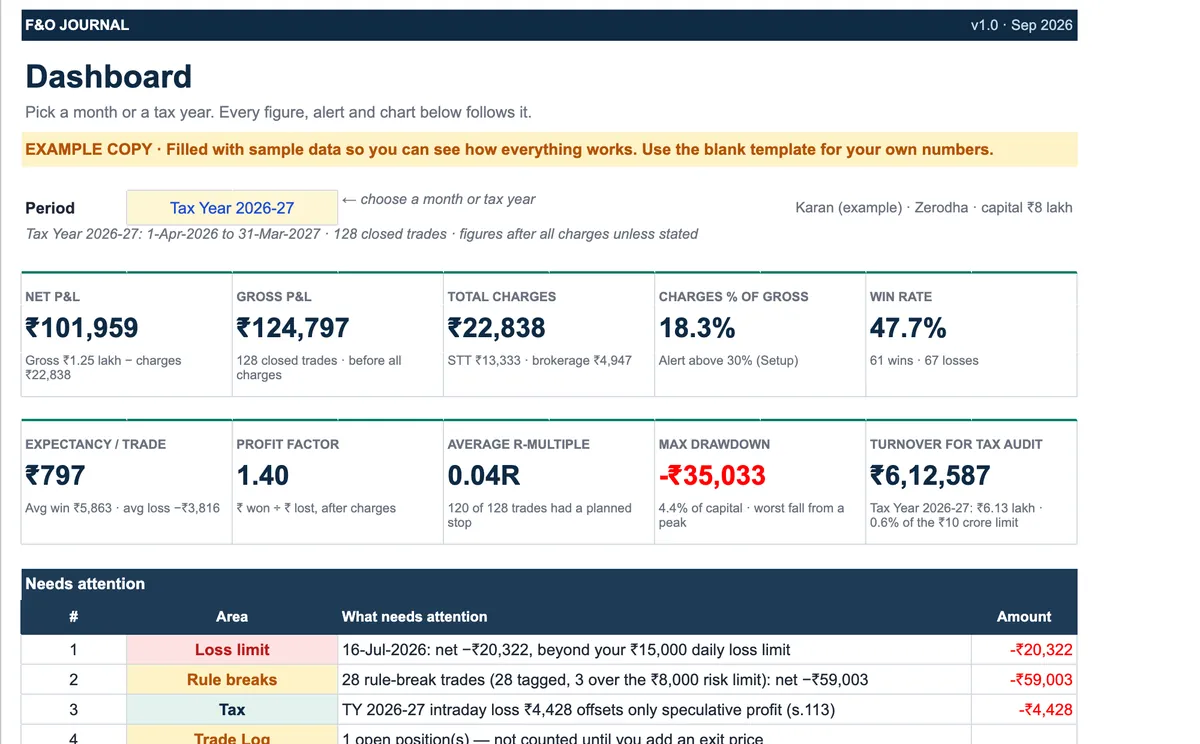Click the v1.0 · Sep 2026 version label
Screen dimensions: 1200x744
1021,25
